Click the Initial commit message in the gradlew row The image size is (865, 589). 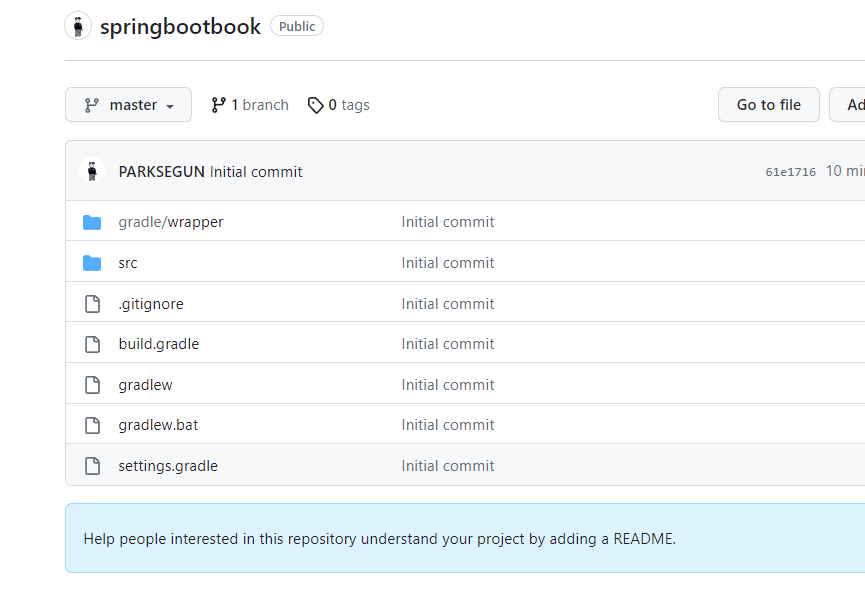[448, 384]
